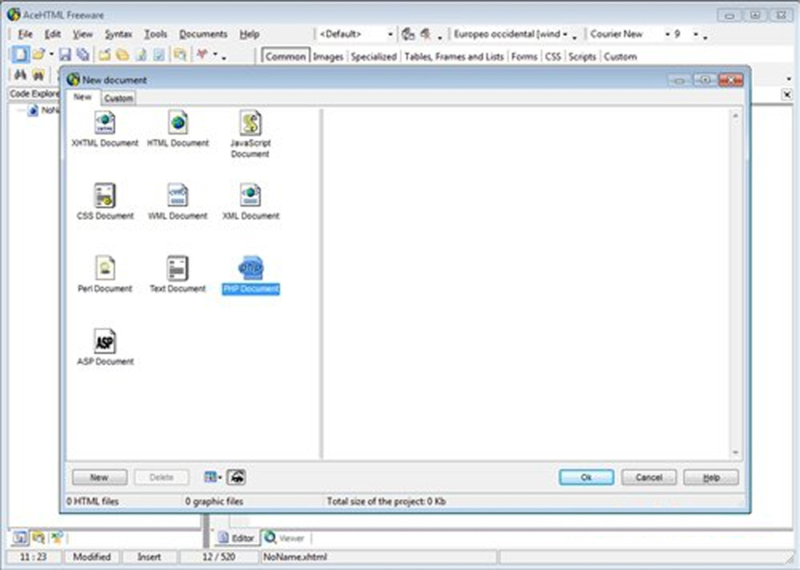Select the Common toolbar tab
This screenshot has height=570, width=800.
click(x=285, y=57)
